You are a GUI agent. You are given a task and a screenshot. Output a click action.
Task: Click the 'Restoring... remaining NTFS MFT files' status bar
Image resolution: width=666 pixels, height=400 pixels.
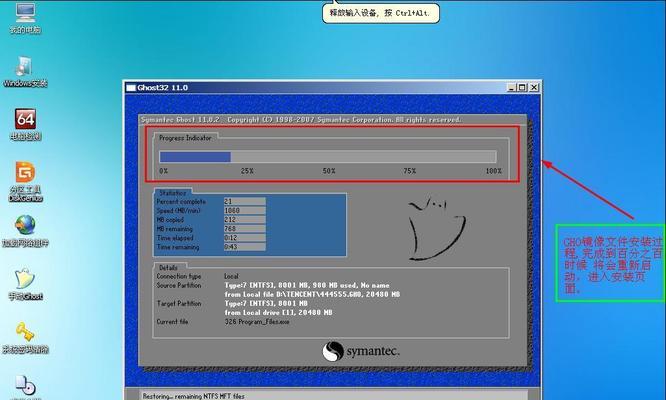[x=333, y=395]
